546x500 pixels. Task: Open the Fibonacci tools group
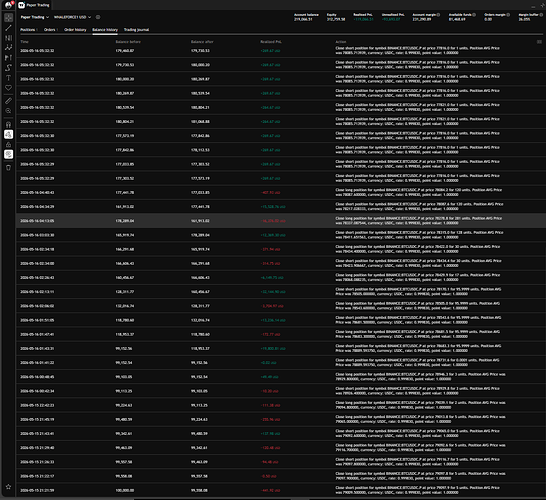click(x=8, y=38)
